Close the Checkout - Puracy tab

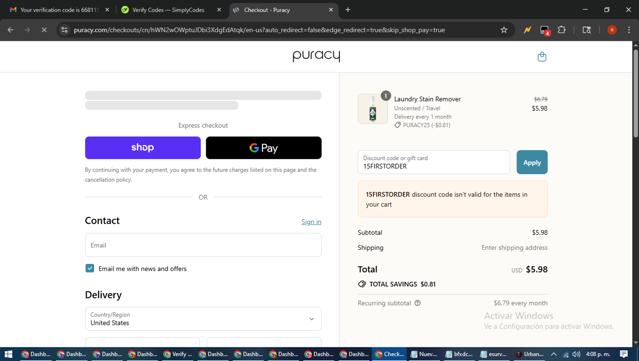[331, 10]
